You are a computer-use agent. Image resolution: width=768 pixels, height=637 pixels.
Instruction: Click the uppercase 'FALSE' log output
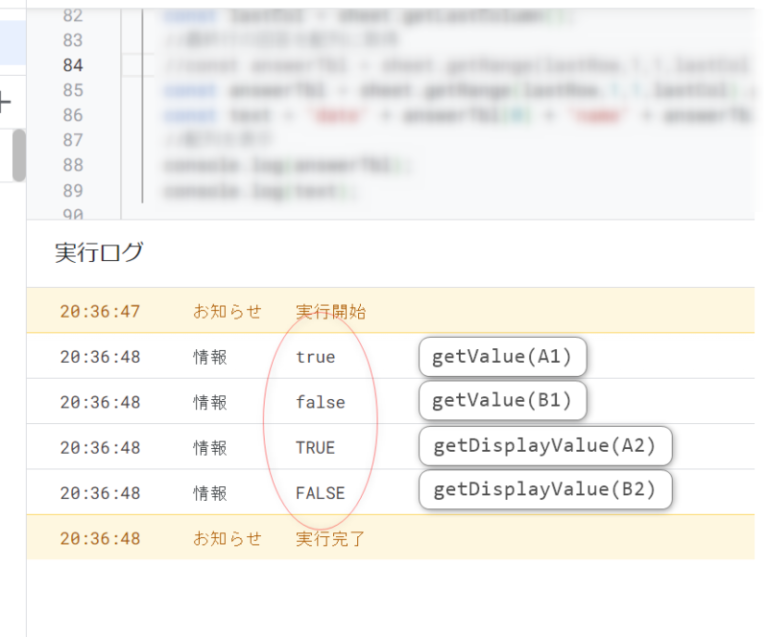(320, 493)
